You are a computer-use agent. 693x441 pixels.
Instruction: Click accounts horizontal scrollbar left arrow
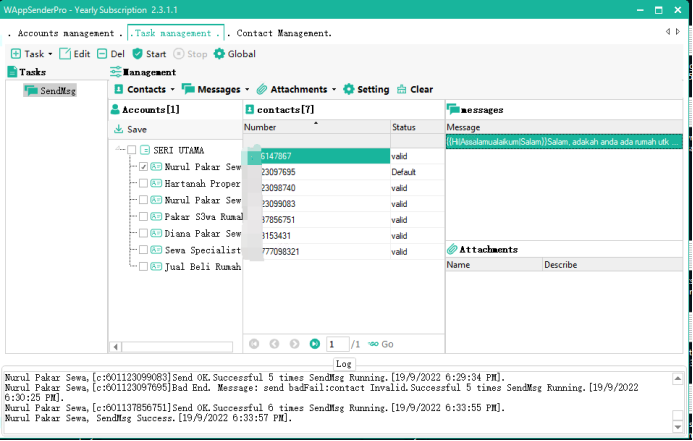(116, 347)
